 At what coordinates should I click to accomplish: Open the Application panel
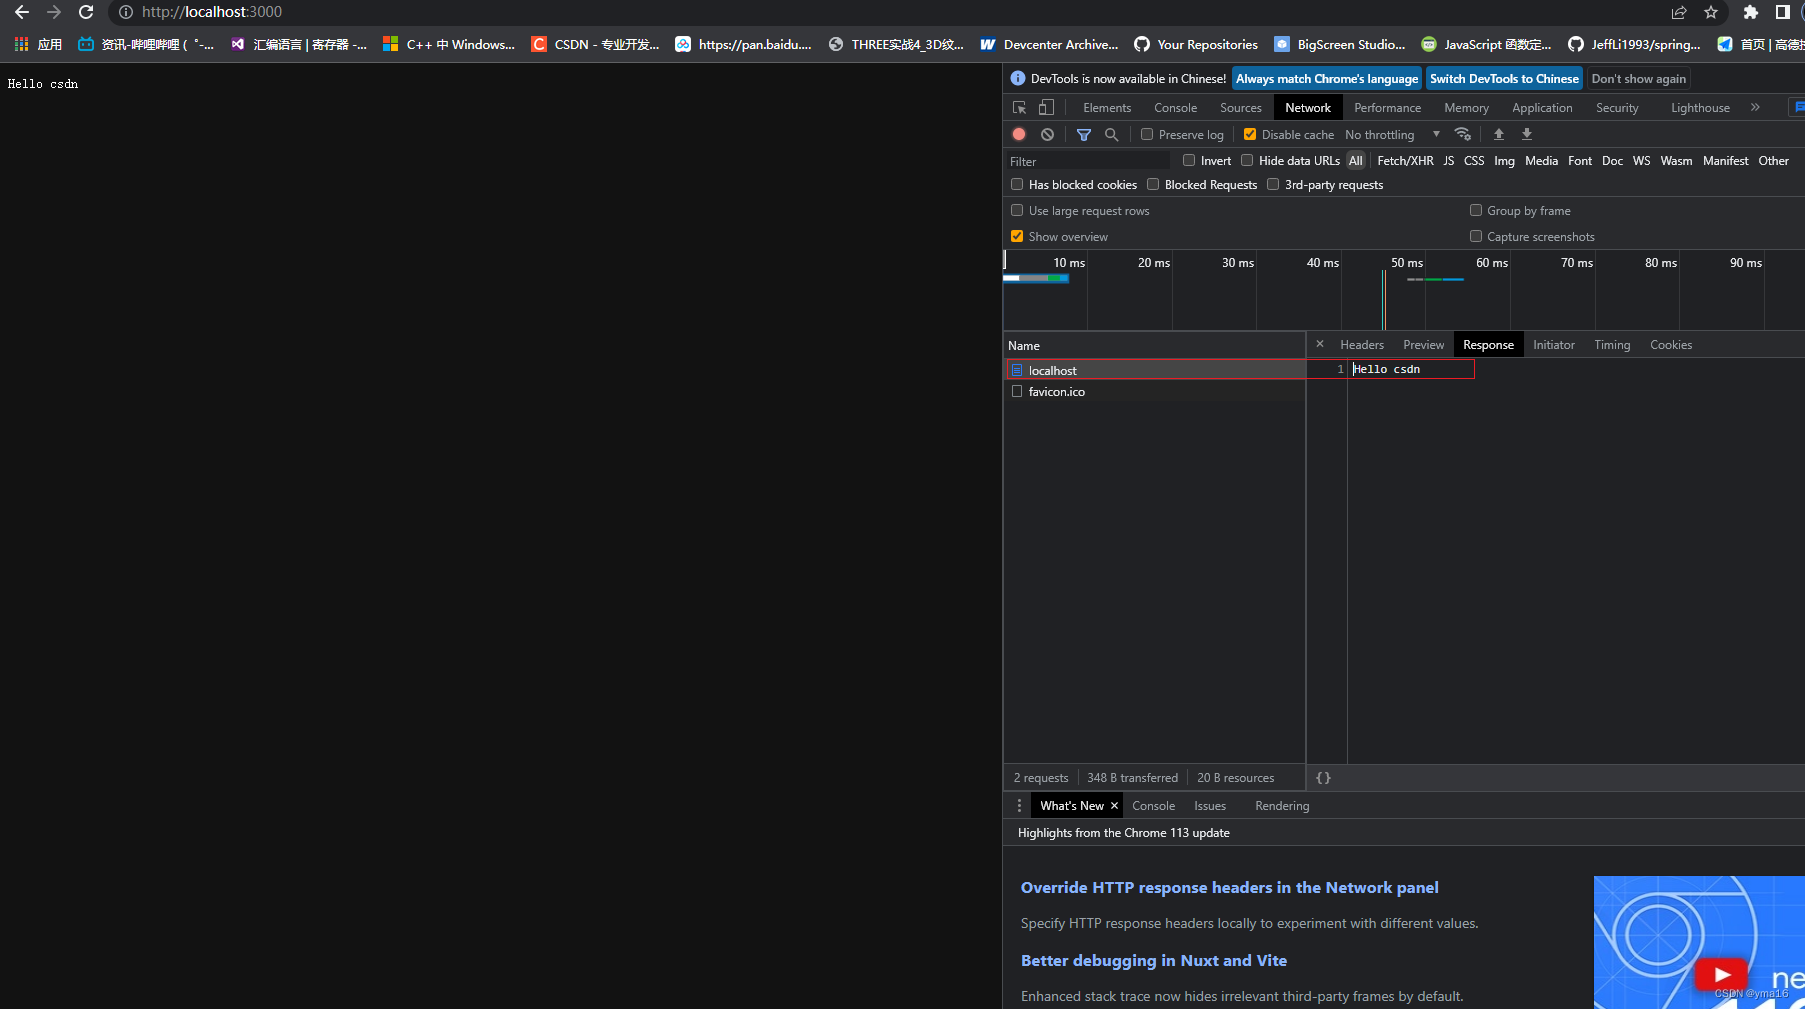click(x=1542, y=107)
